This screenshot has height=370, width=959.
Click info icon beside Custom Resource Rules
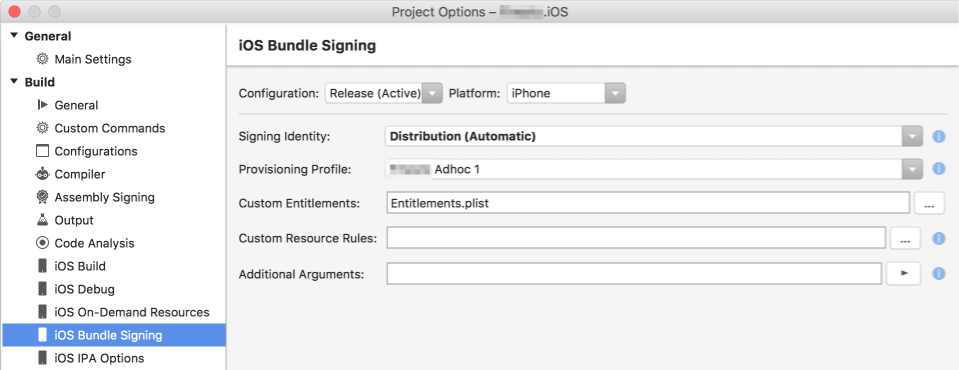point(938,239)
